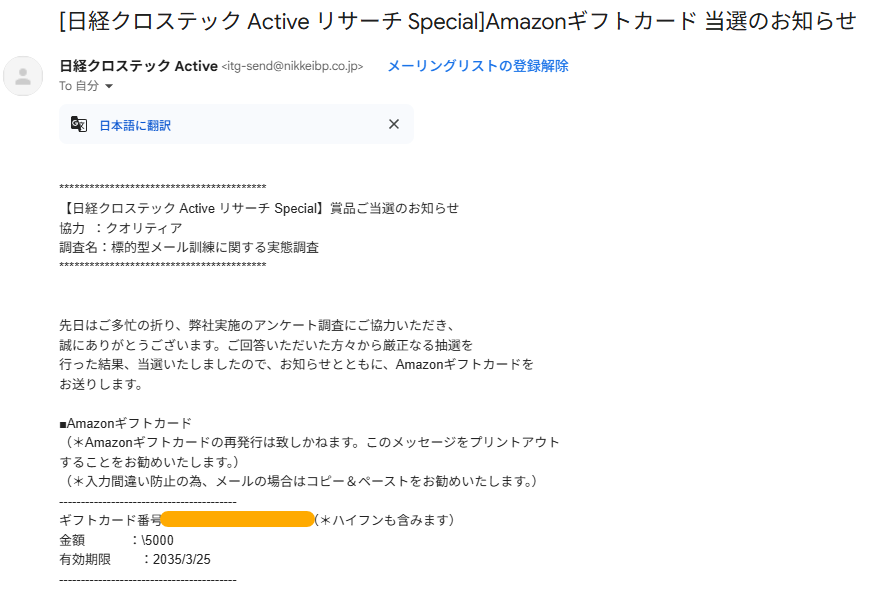Click the email subject heading text
This screenshot has height=592, width=870.
tap(458, 21)
